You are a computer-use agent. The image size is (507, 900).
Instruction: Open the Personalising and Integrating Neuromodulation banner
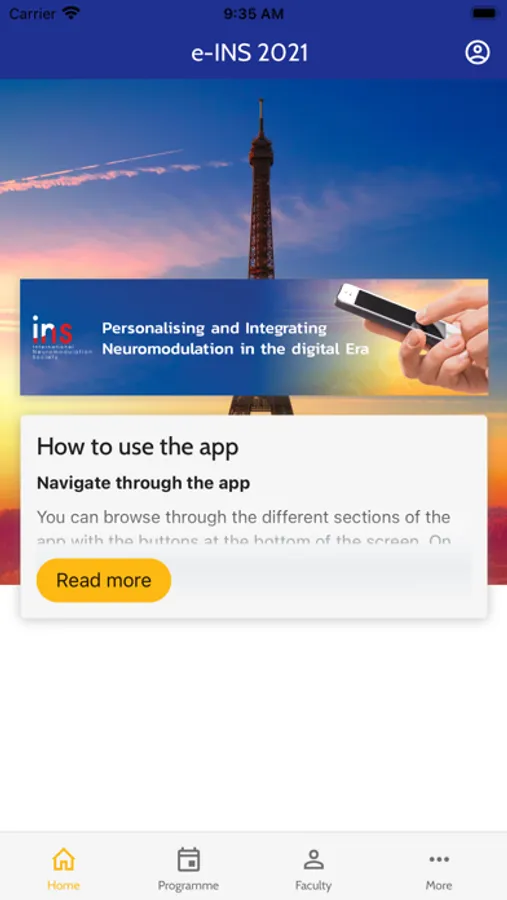(254, 337)
